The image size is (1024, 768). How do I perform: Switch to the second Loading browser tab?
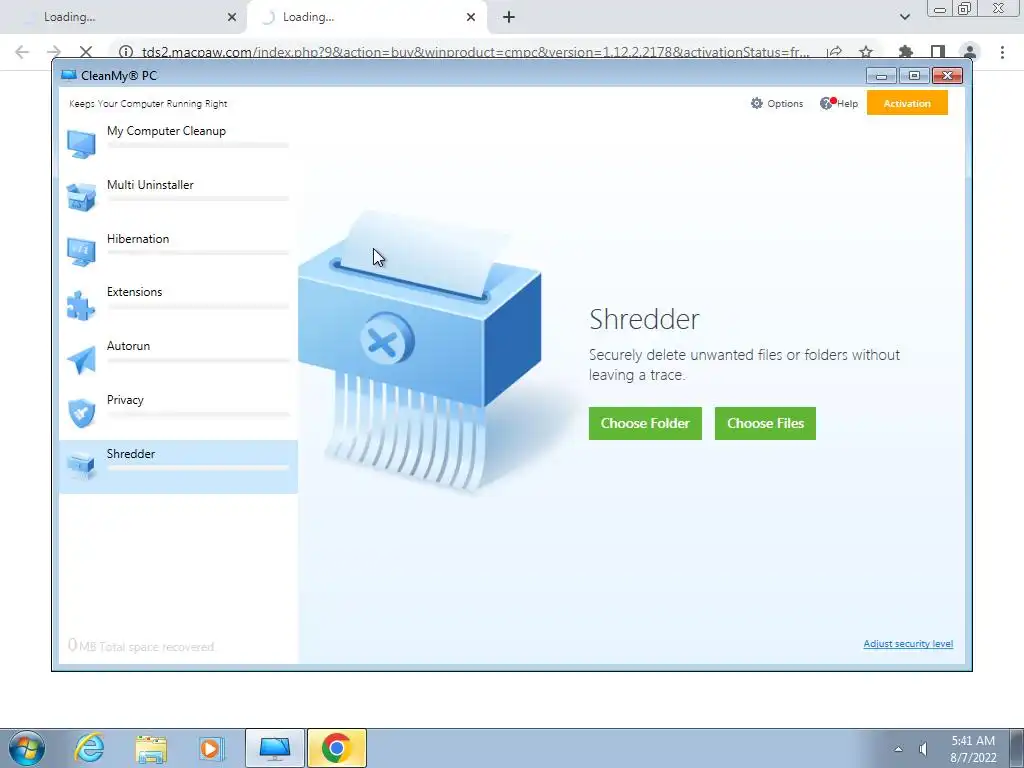point(368,17)
